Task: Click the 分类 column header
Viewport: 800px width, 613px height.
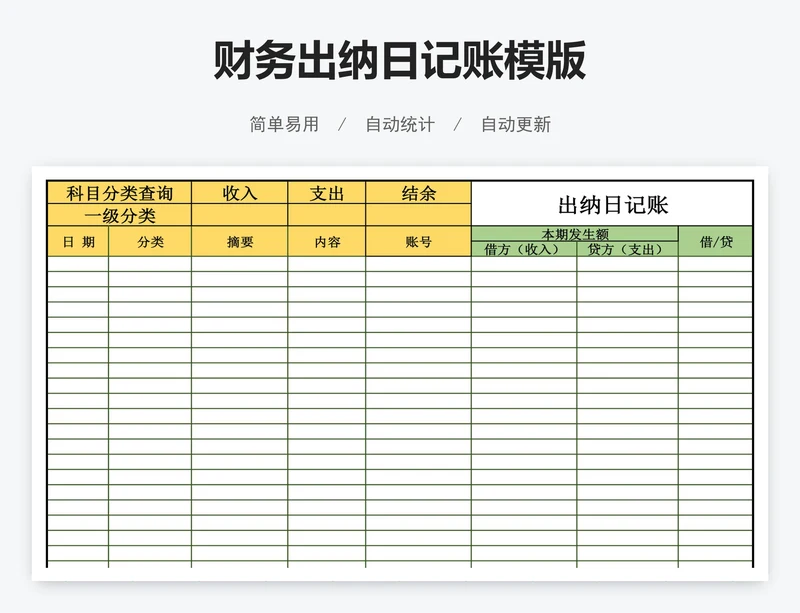Action: click(x=150, y=241)
